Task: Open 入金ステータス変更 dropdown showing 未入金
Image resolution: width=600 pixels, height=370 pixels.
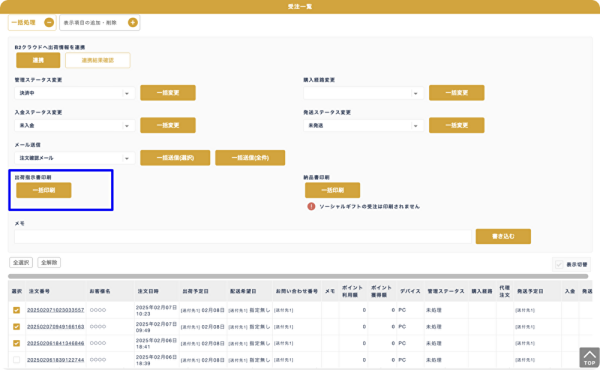Action: tap(75, 126)
